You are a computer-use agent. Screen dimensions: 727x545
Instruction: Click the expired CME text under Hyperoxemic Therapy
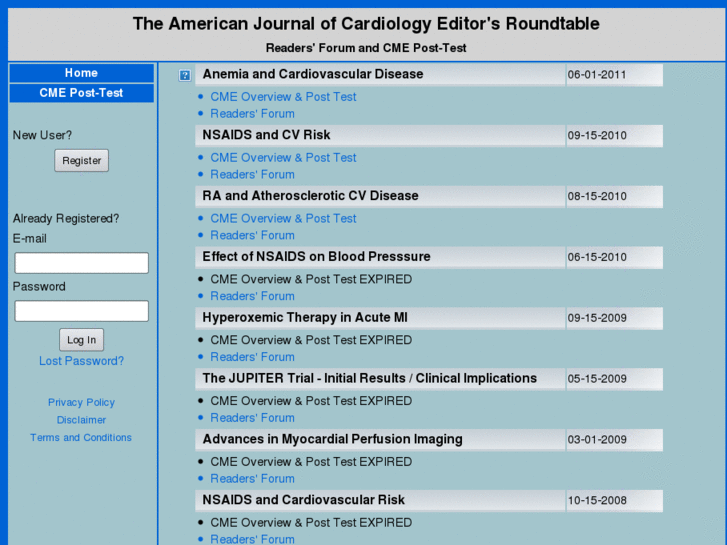[x=311, y=340]
